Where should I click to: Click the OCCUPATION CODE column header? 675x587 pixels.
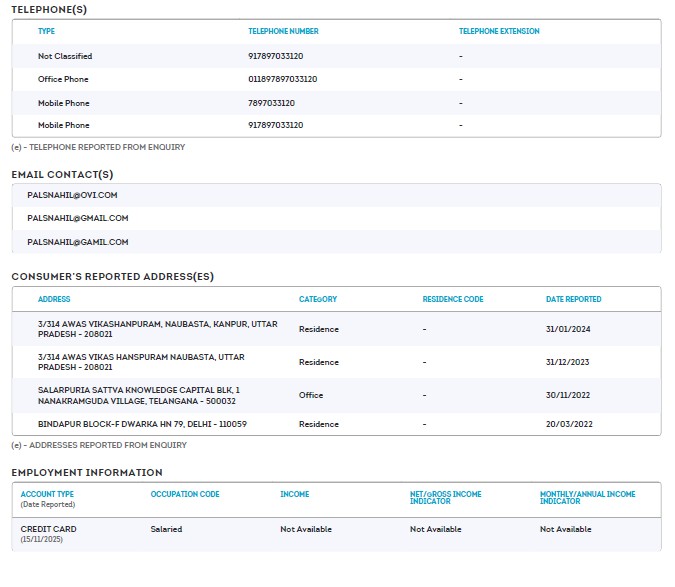[x=184, y=494]
